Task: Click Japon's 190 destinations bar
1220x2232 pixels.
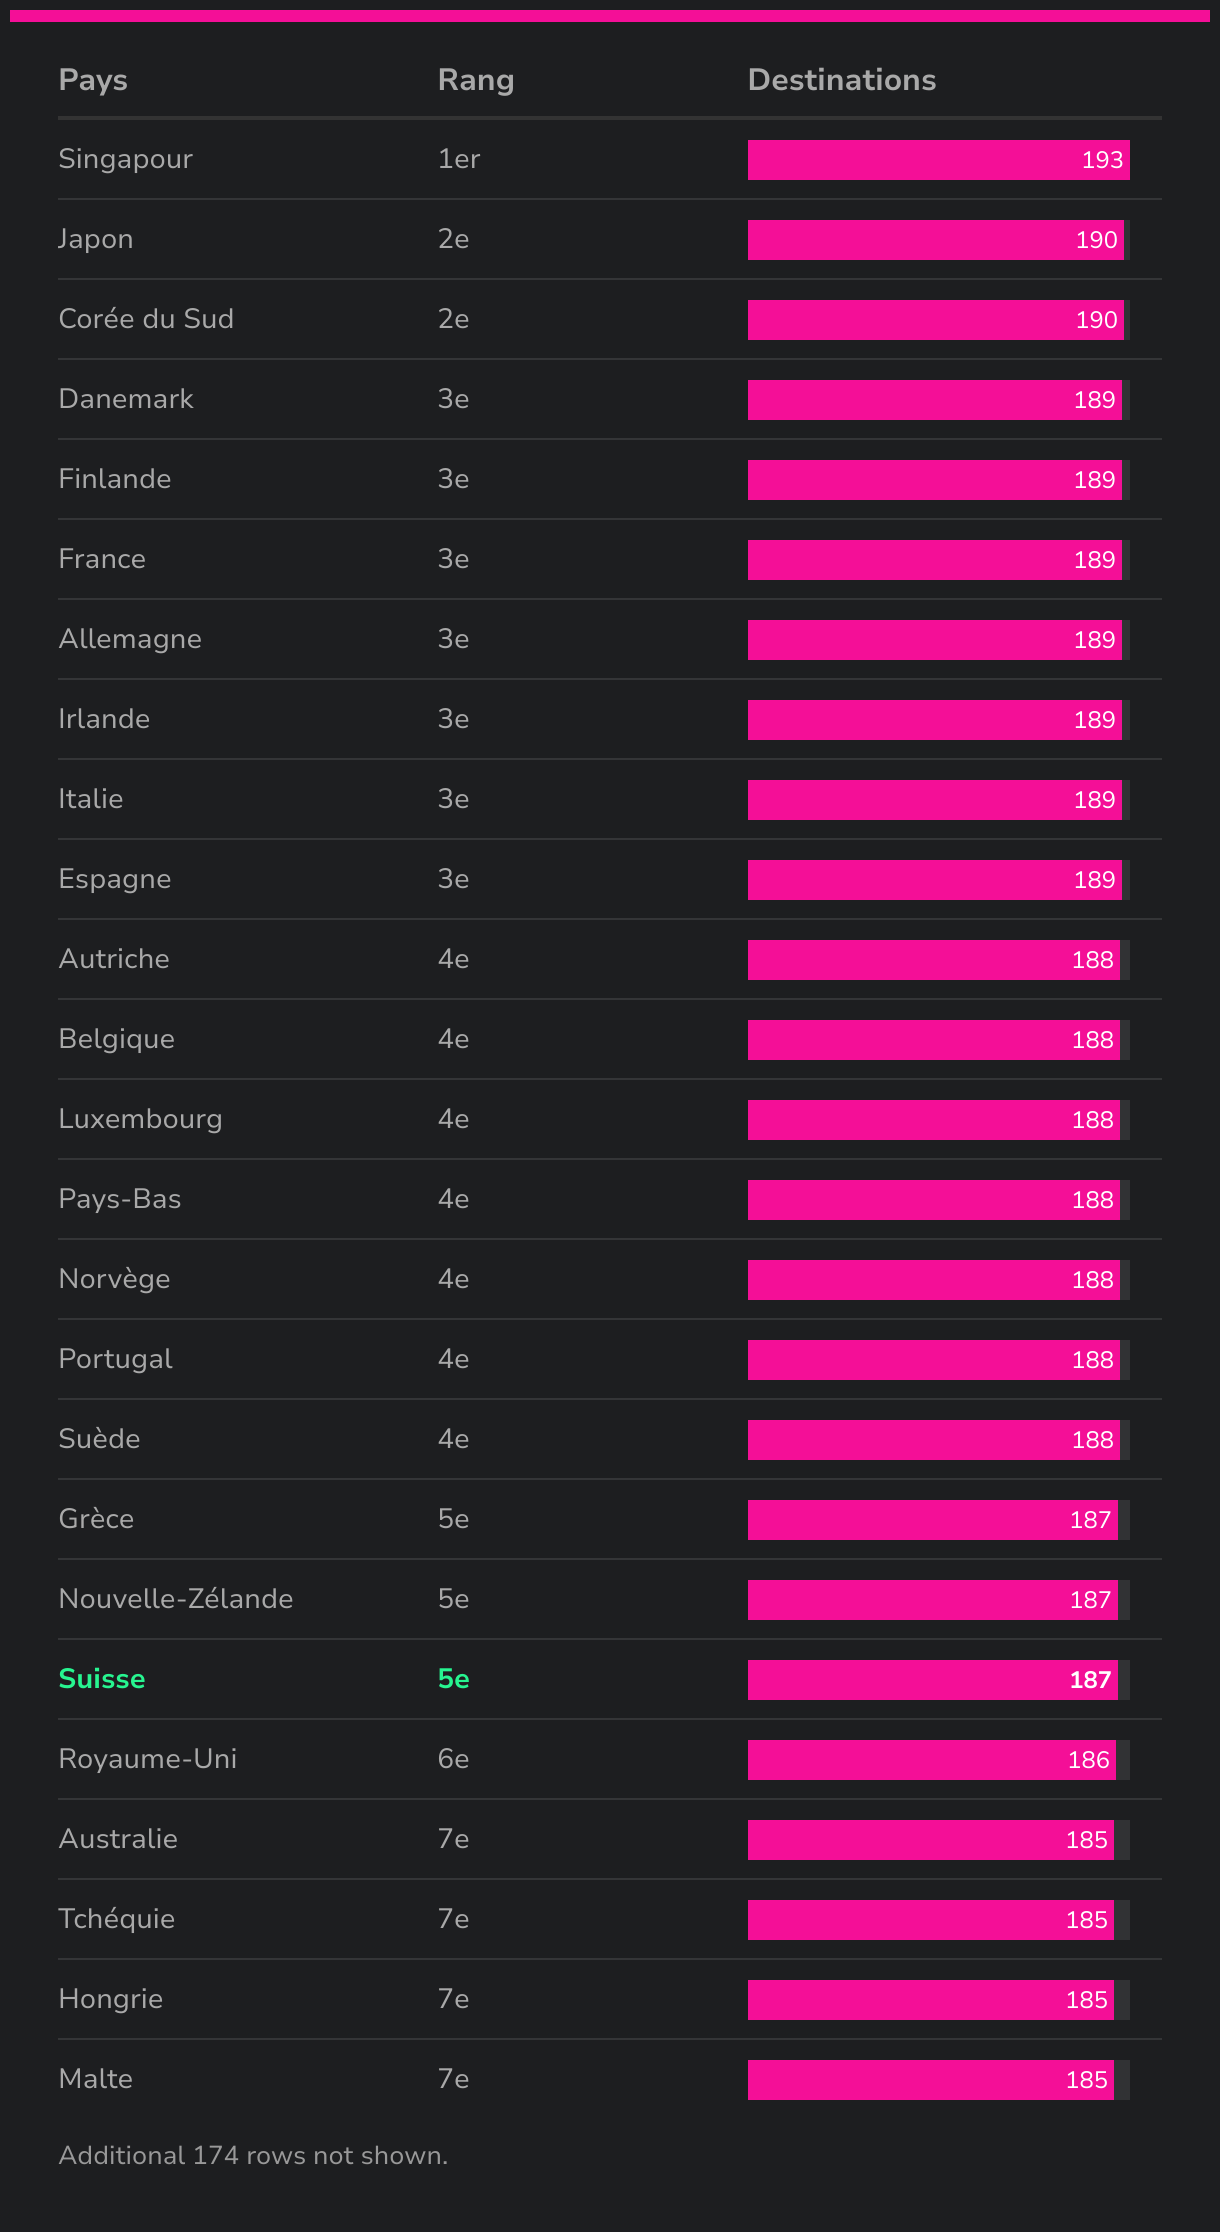Action: (935, 240)
